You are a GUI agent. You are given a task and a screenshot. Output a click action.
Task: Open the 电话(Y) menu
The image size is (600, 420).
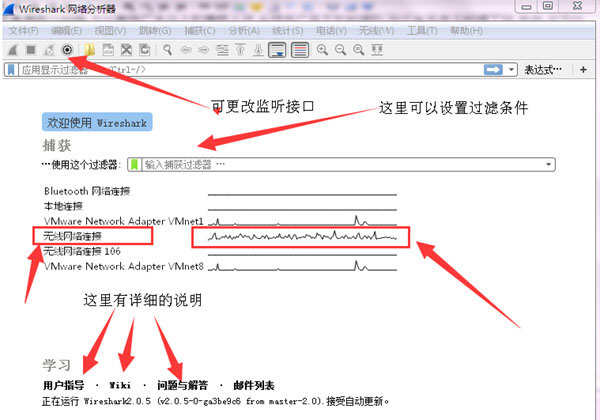tap(331, 31)
